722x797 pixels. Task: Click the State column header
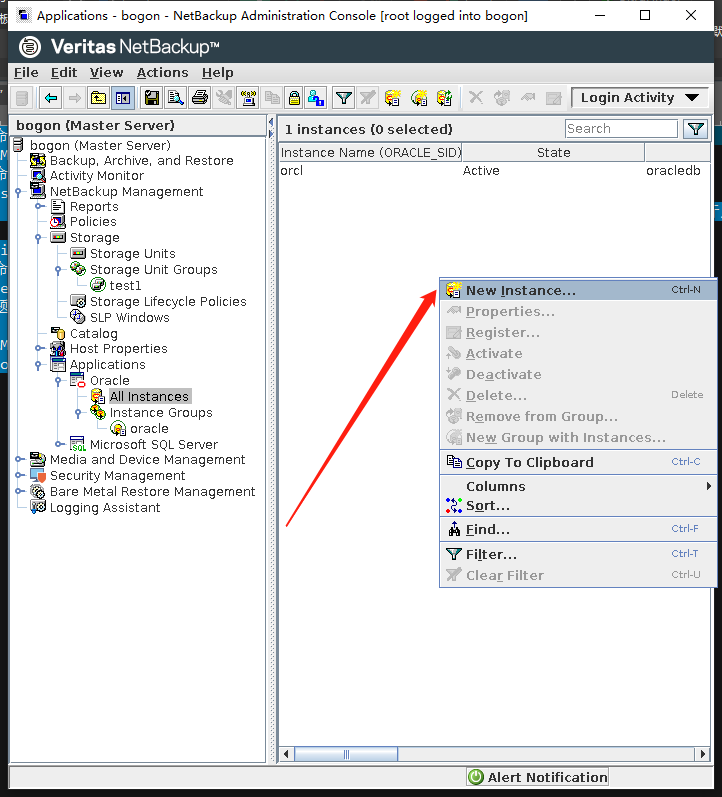[553, 152]
